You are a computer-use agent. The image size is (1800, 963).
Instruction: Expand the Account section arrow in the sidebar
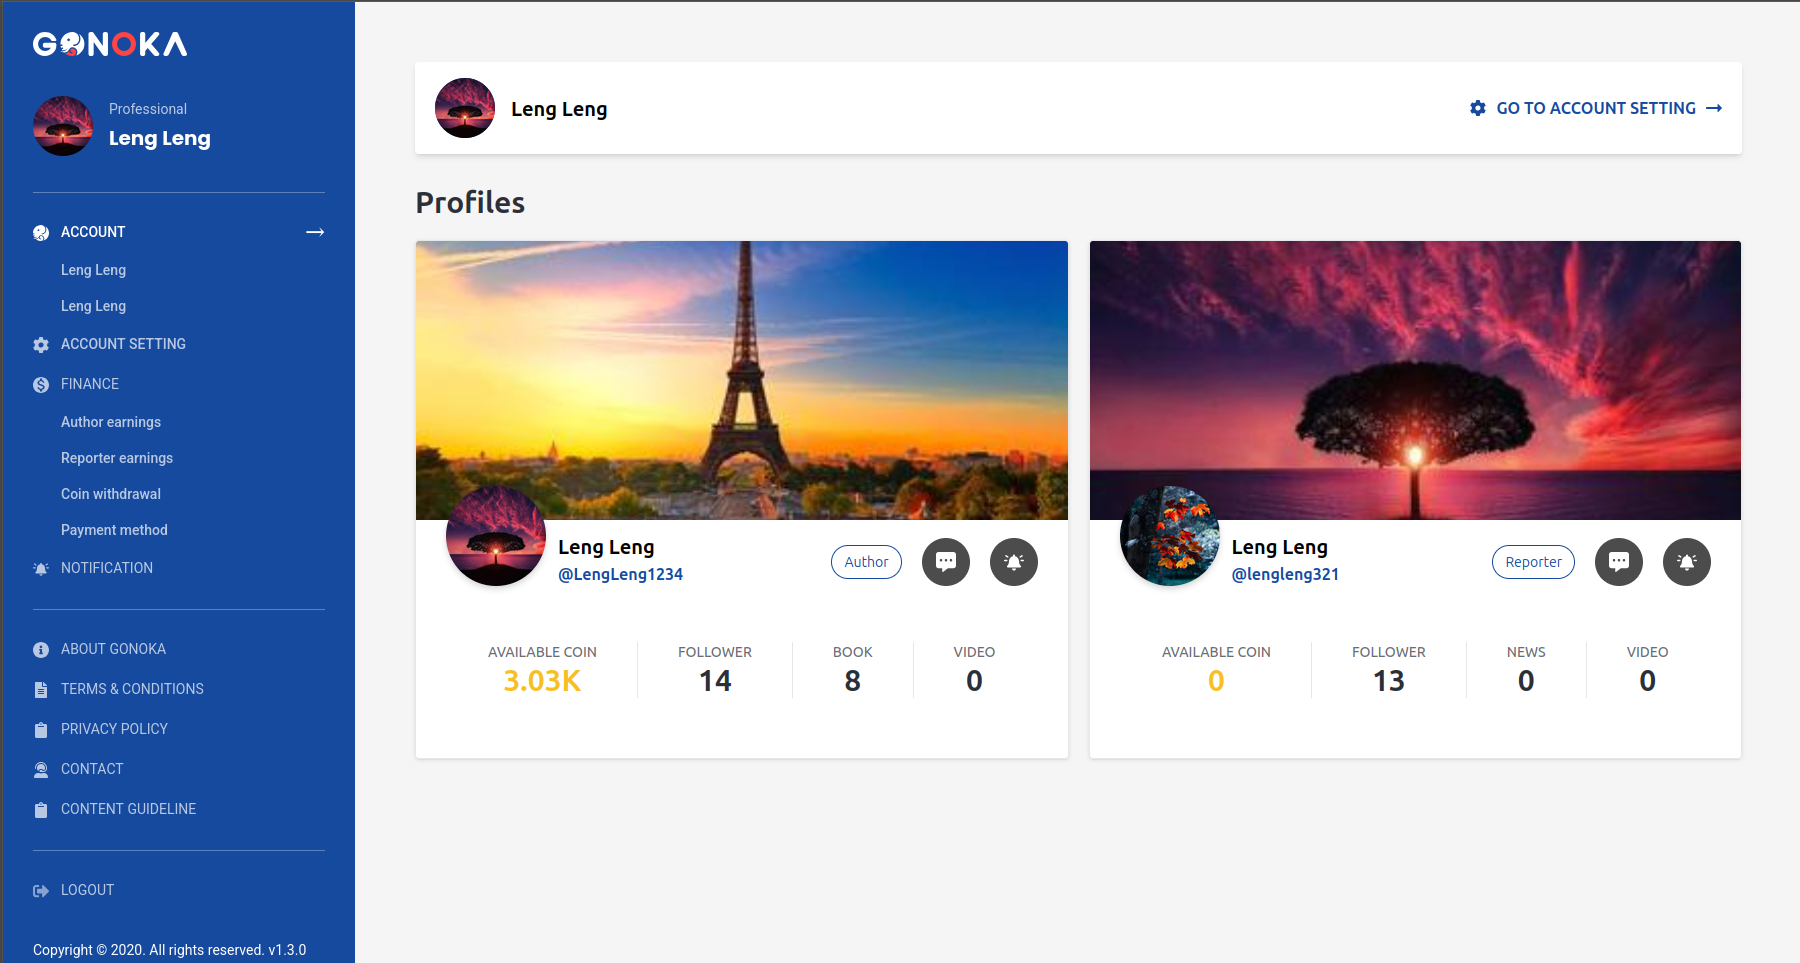coord(315,232)
